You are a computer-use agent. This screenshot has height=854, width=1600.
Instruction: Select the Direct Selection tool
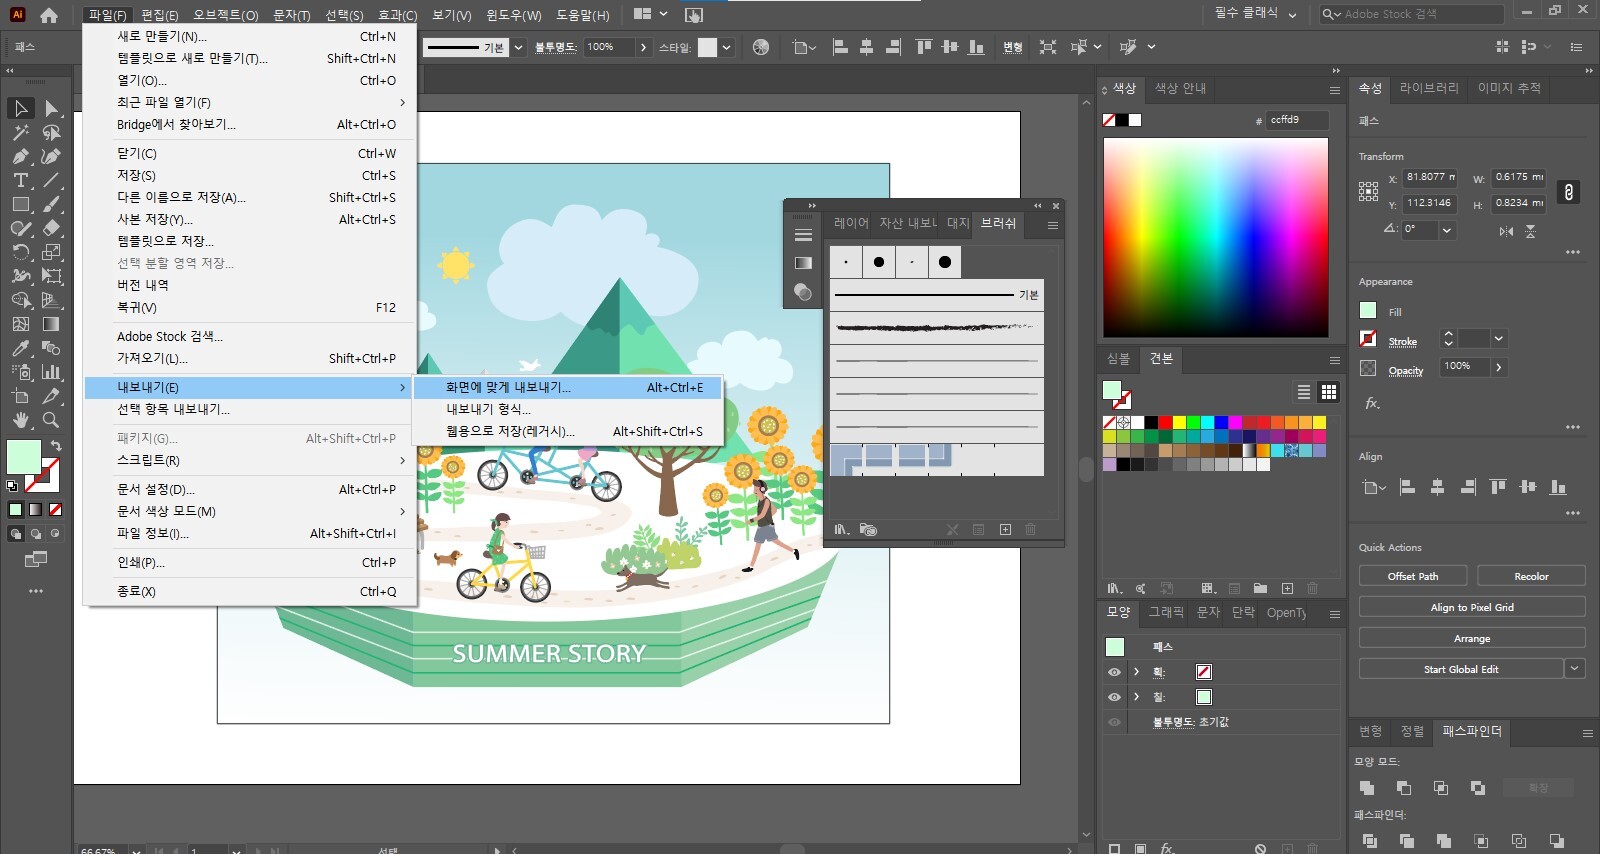pos(52,108)
